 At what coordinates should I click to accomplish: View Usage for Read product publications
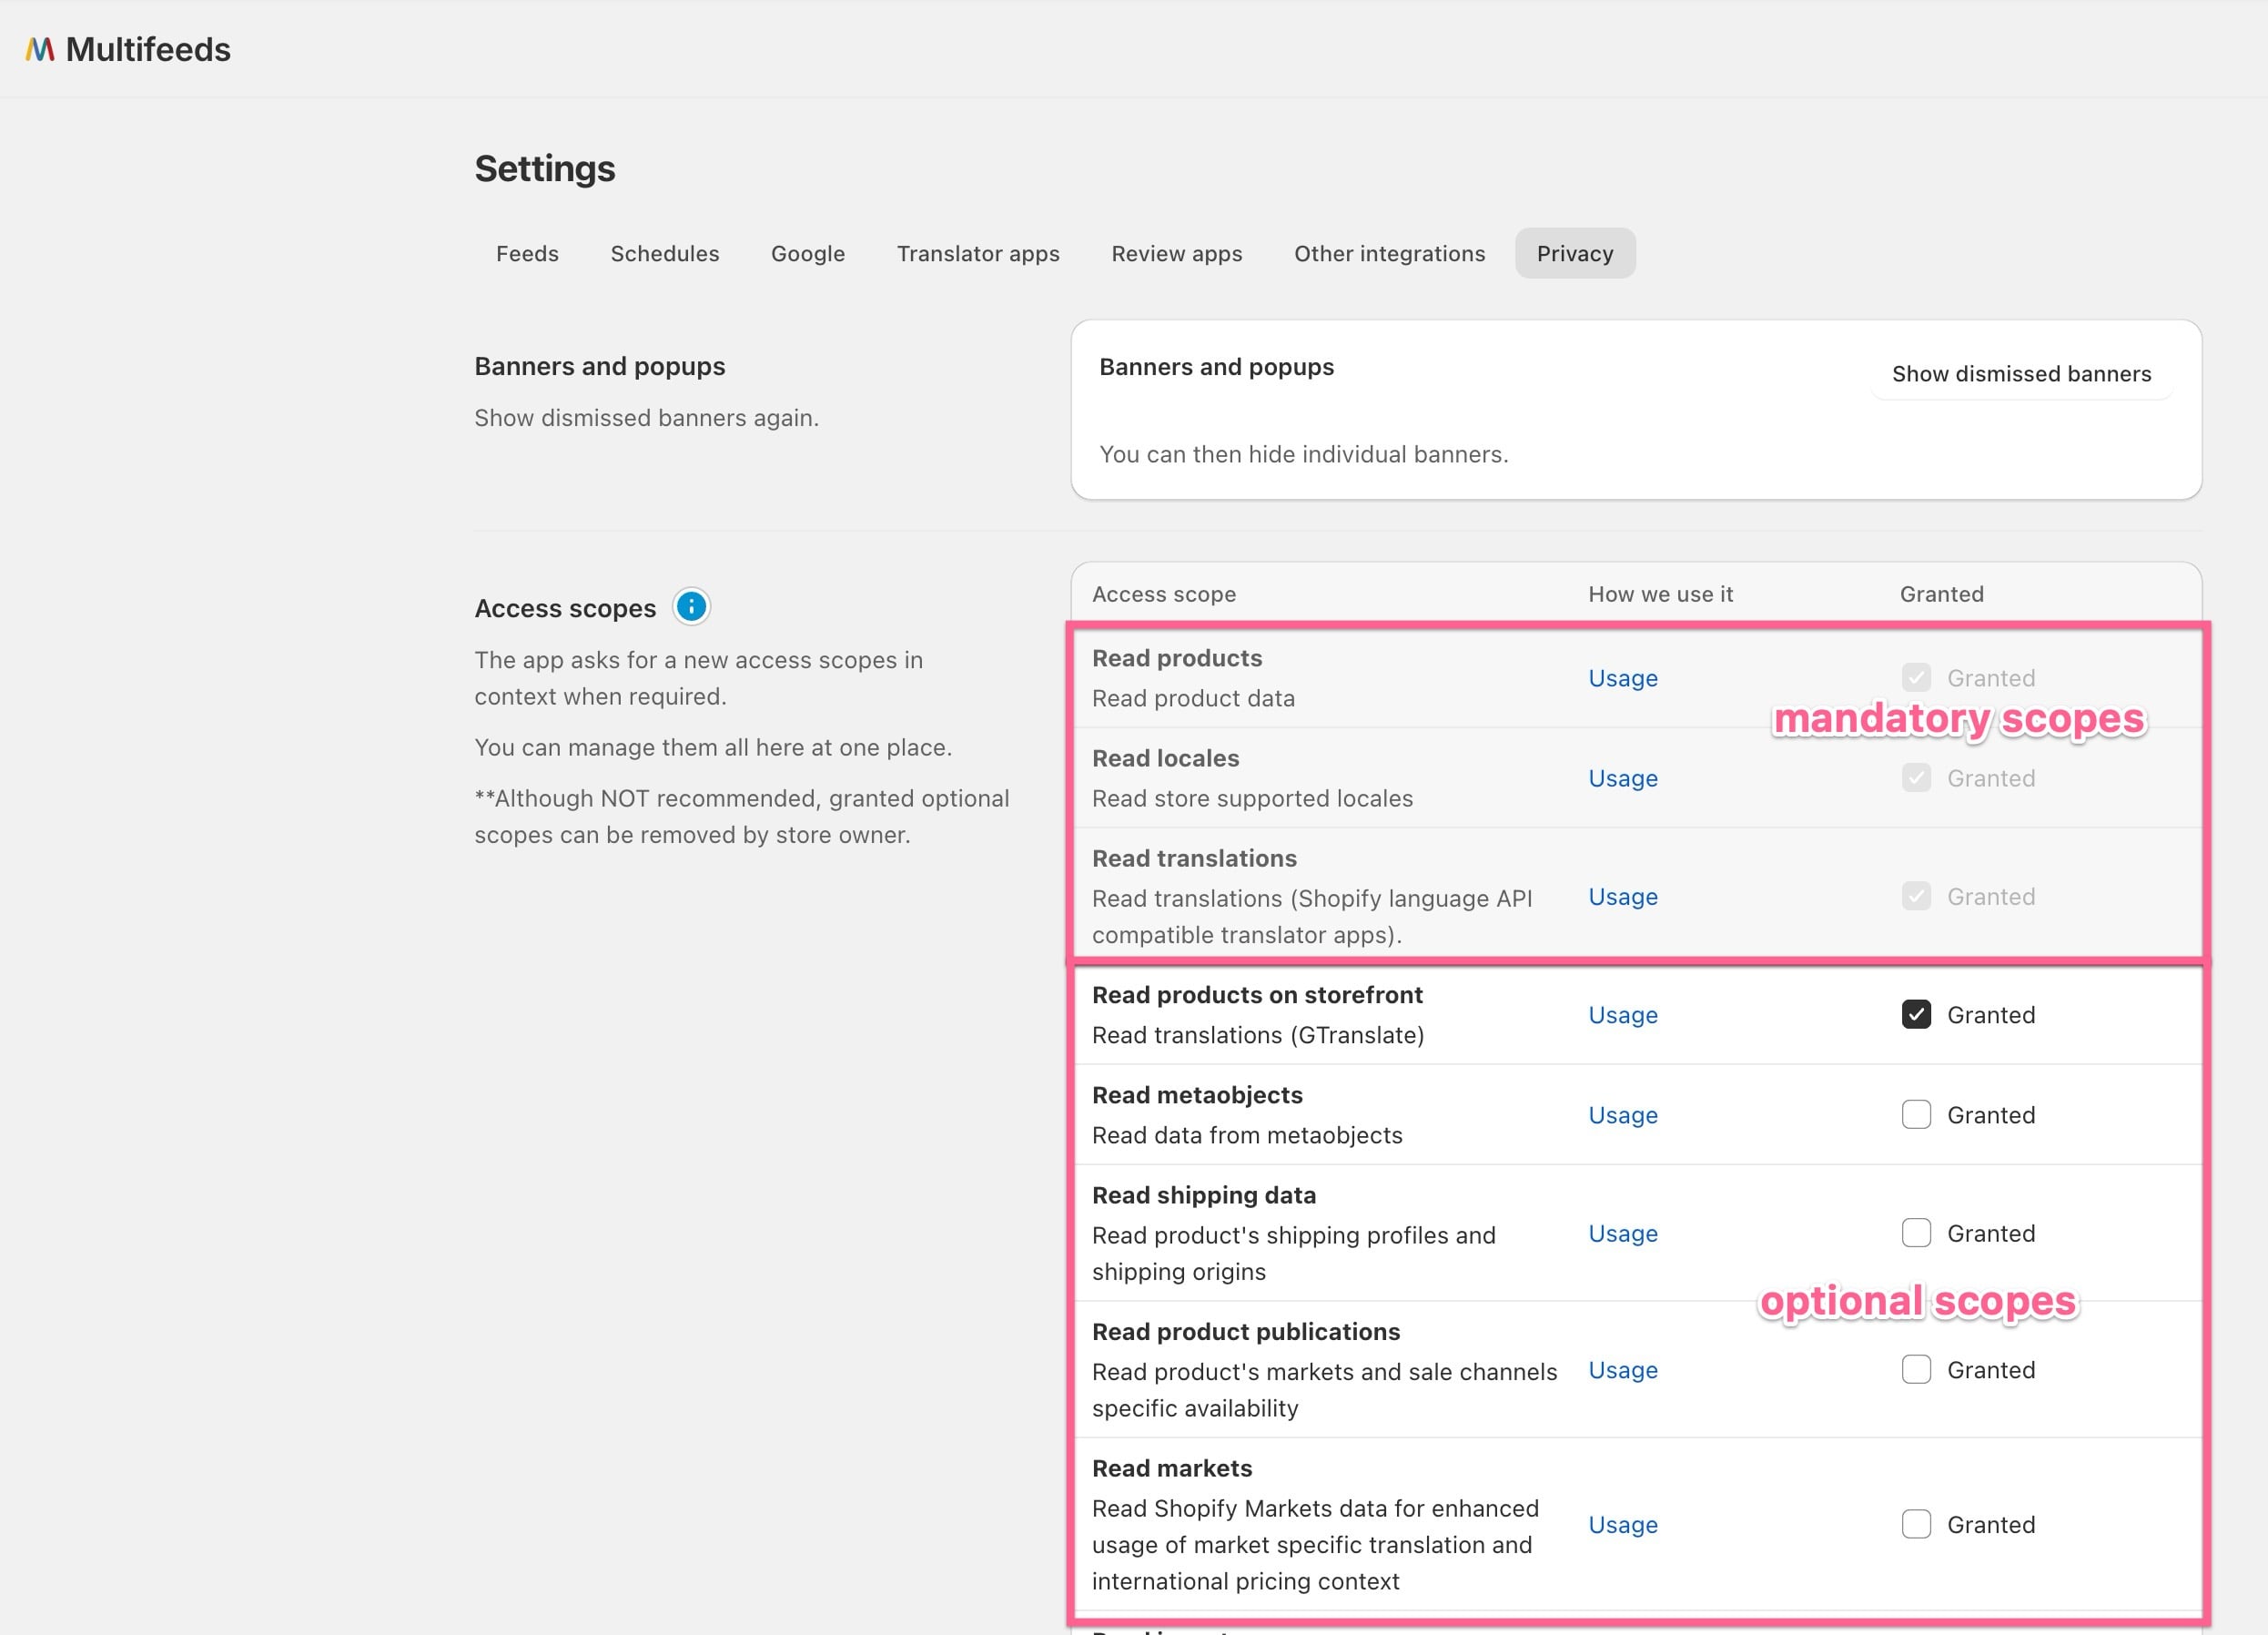(1623, 1370)
